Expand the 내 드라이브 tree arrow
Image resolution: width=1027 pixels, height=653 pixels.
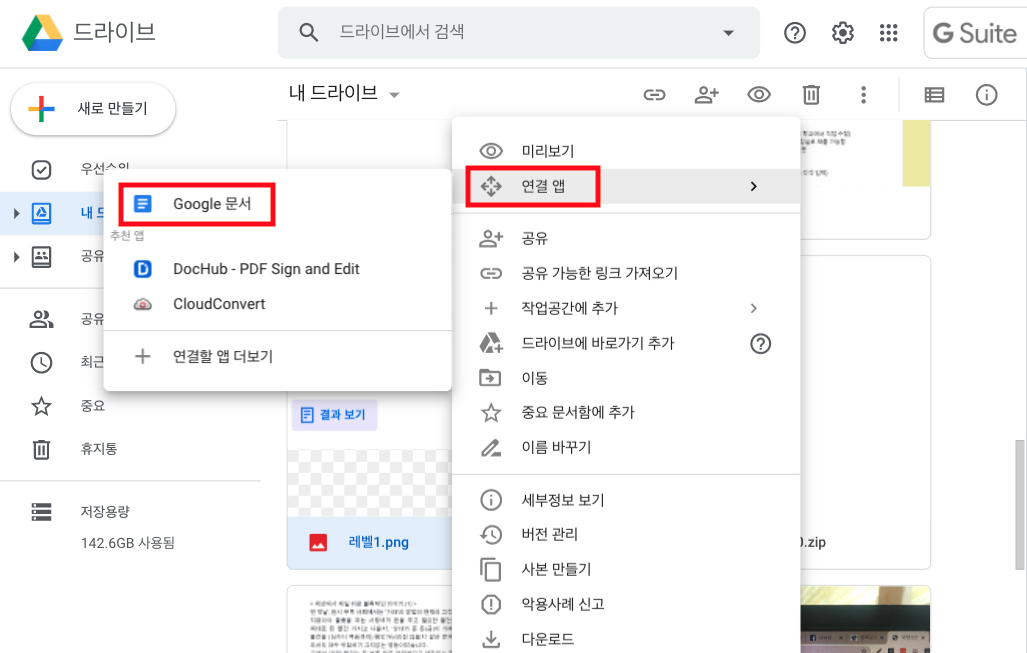pyautogui.click(x=16, y=213)
